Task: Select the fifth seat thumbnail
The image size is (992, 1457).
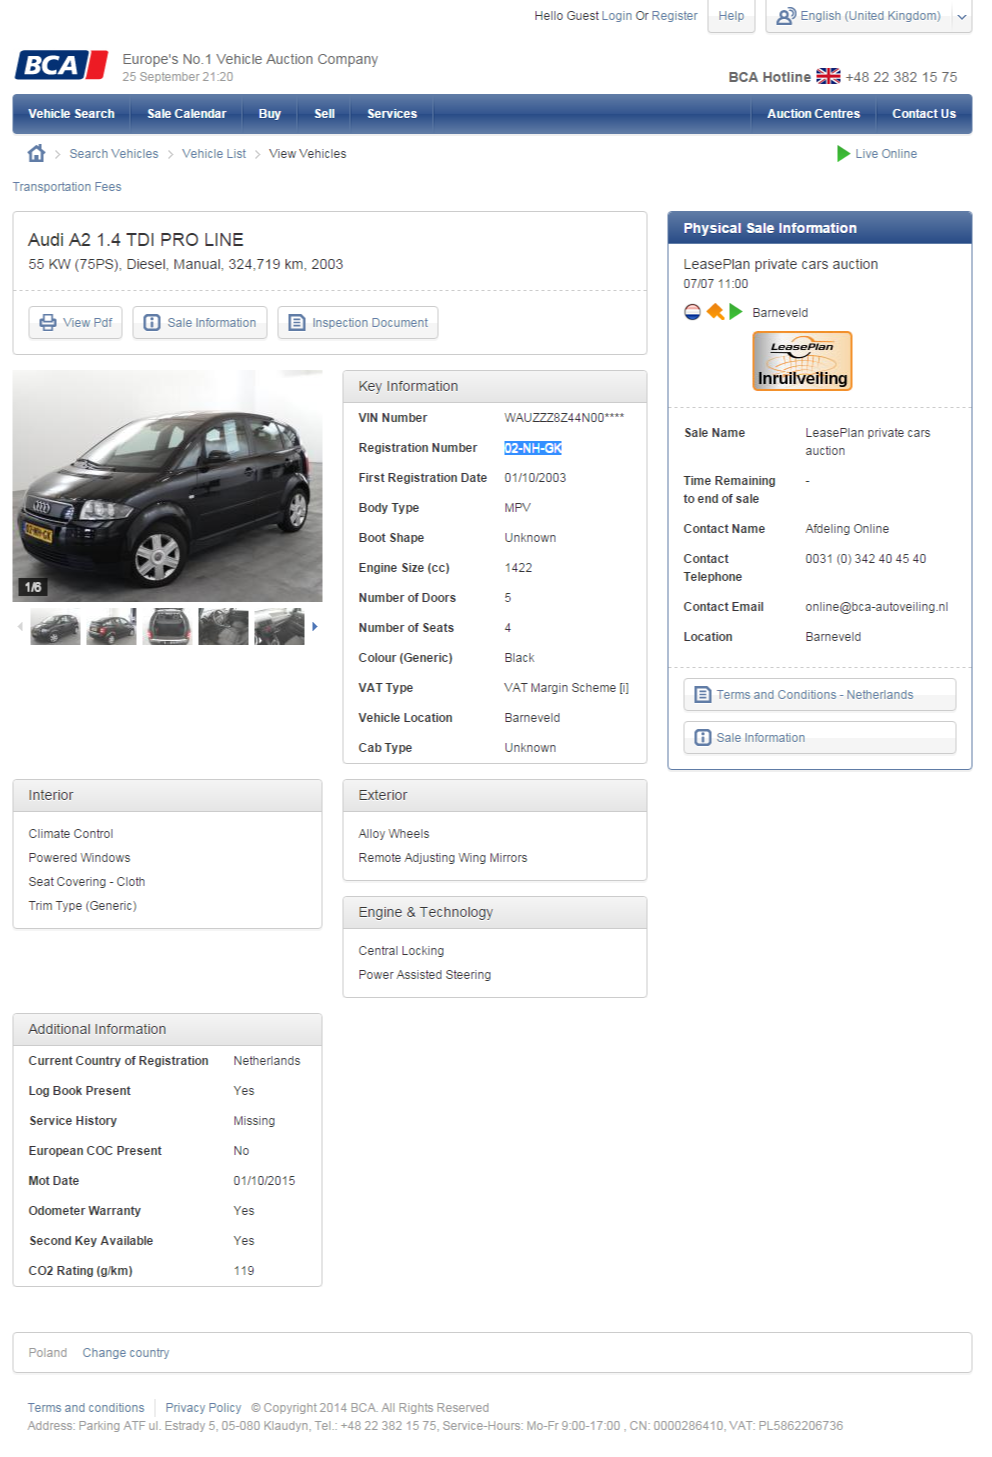Action: (279, 627)
